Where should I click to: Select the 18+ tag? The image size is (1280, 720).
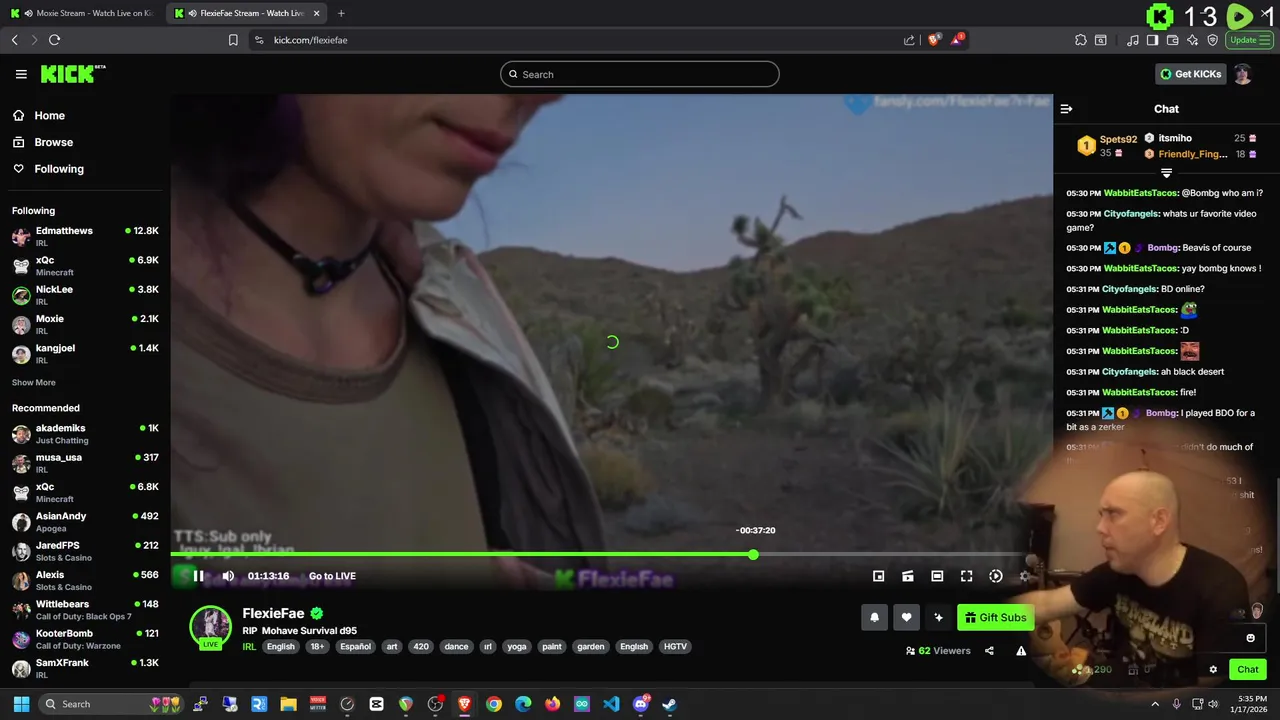tap(317, 647)
